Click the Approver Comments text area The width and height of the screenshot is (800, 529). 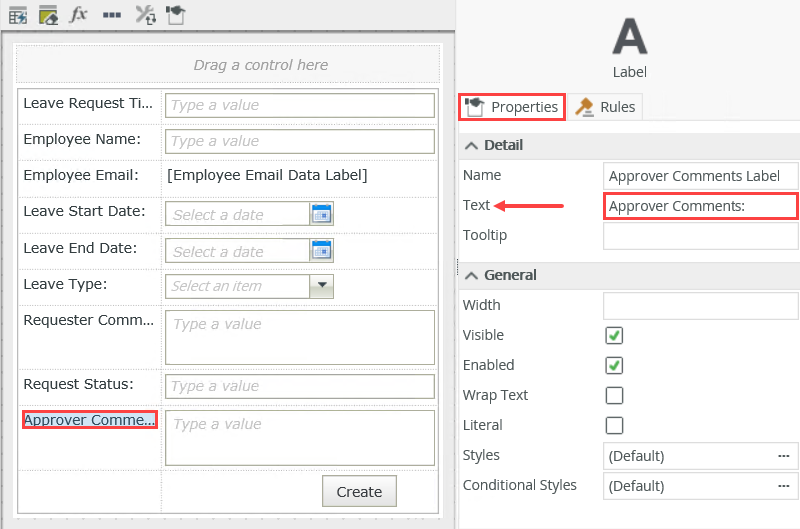tap(300, 438)
